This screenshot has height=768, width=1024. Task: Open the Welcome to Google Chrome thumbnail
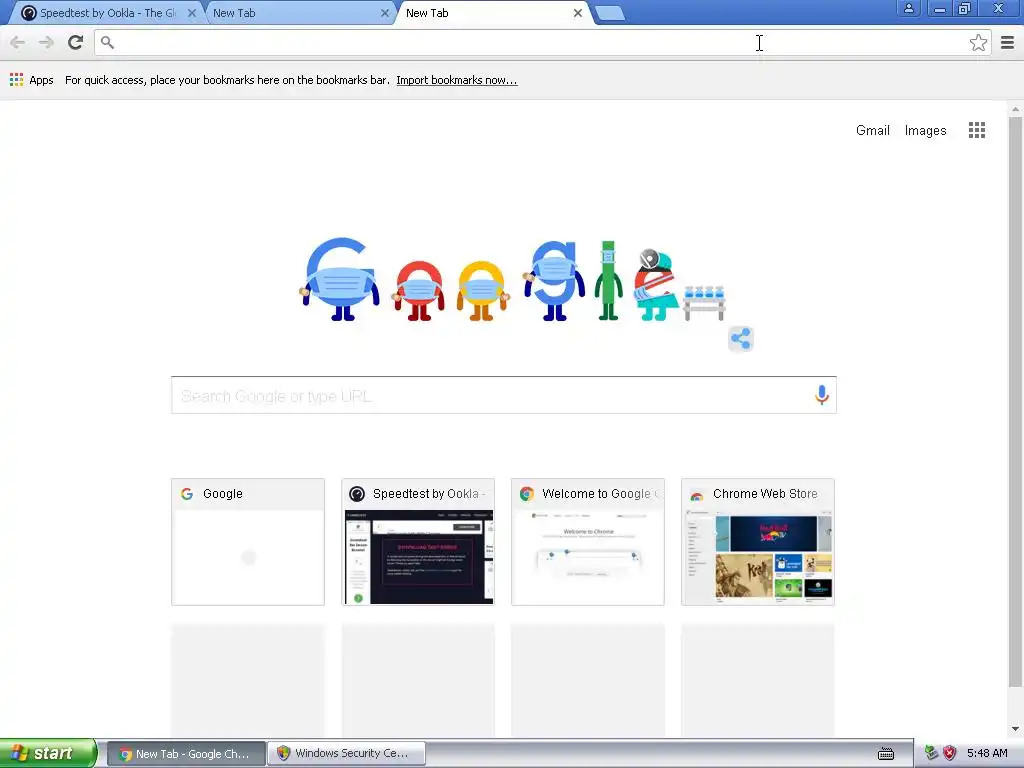coord(588,542)
